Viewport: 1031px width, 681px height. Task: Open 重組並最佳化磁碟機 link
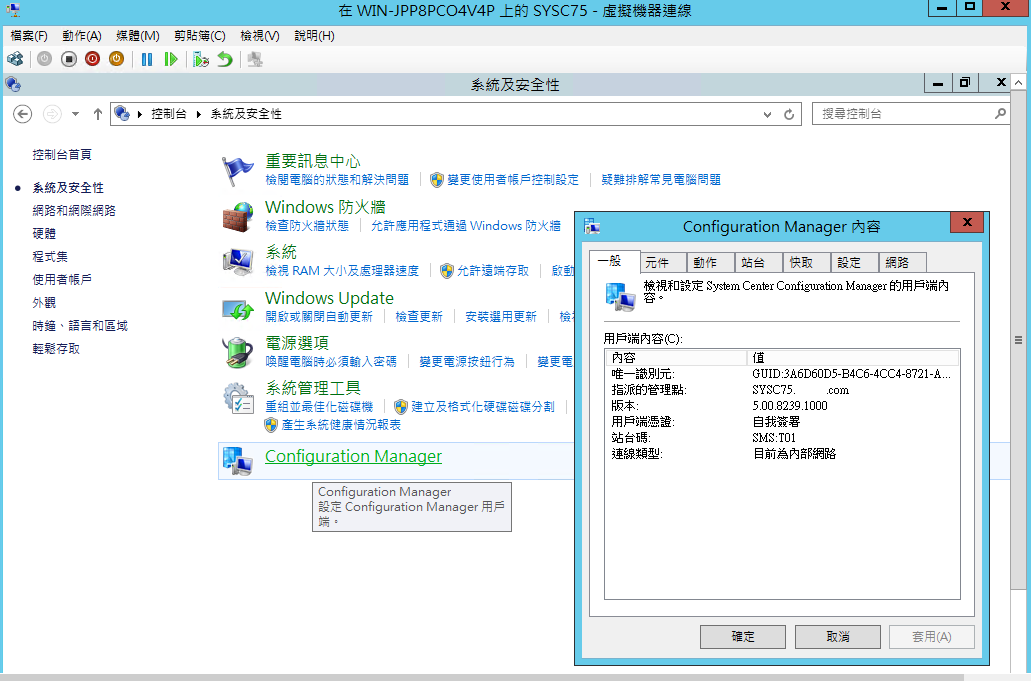point(319,407)
